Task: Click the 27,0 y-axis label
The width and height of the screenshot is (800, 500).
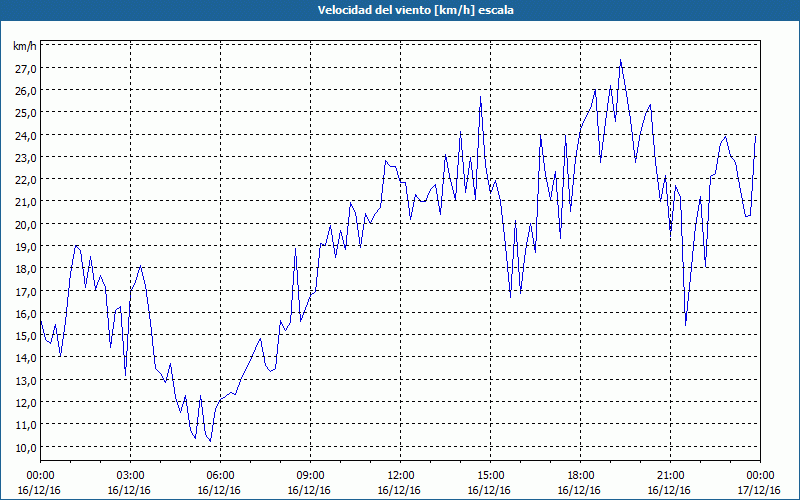Action: click(26, 68)
